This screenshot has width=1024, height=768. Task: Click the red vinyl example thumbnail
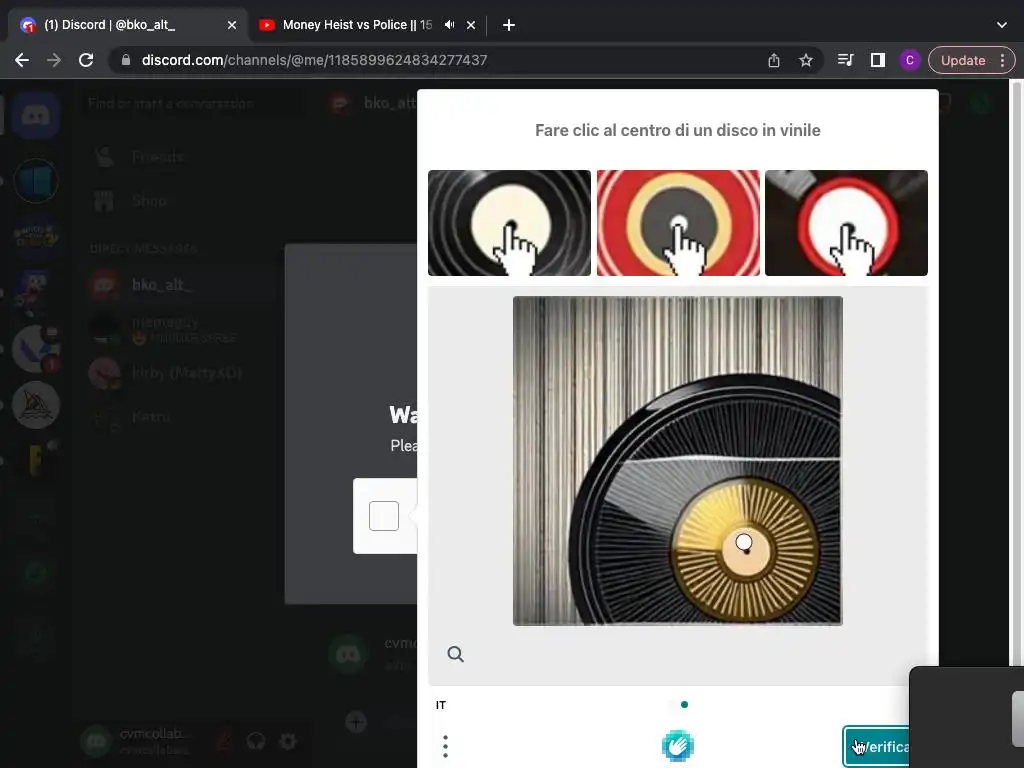(x=678, y=223)
